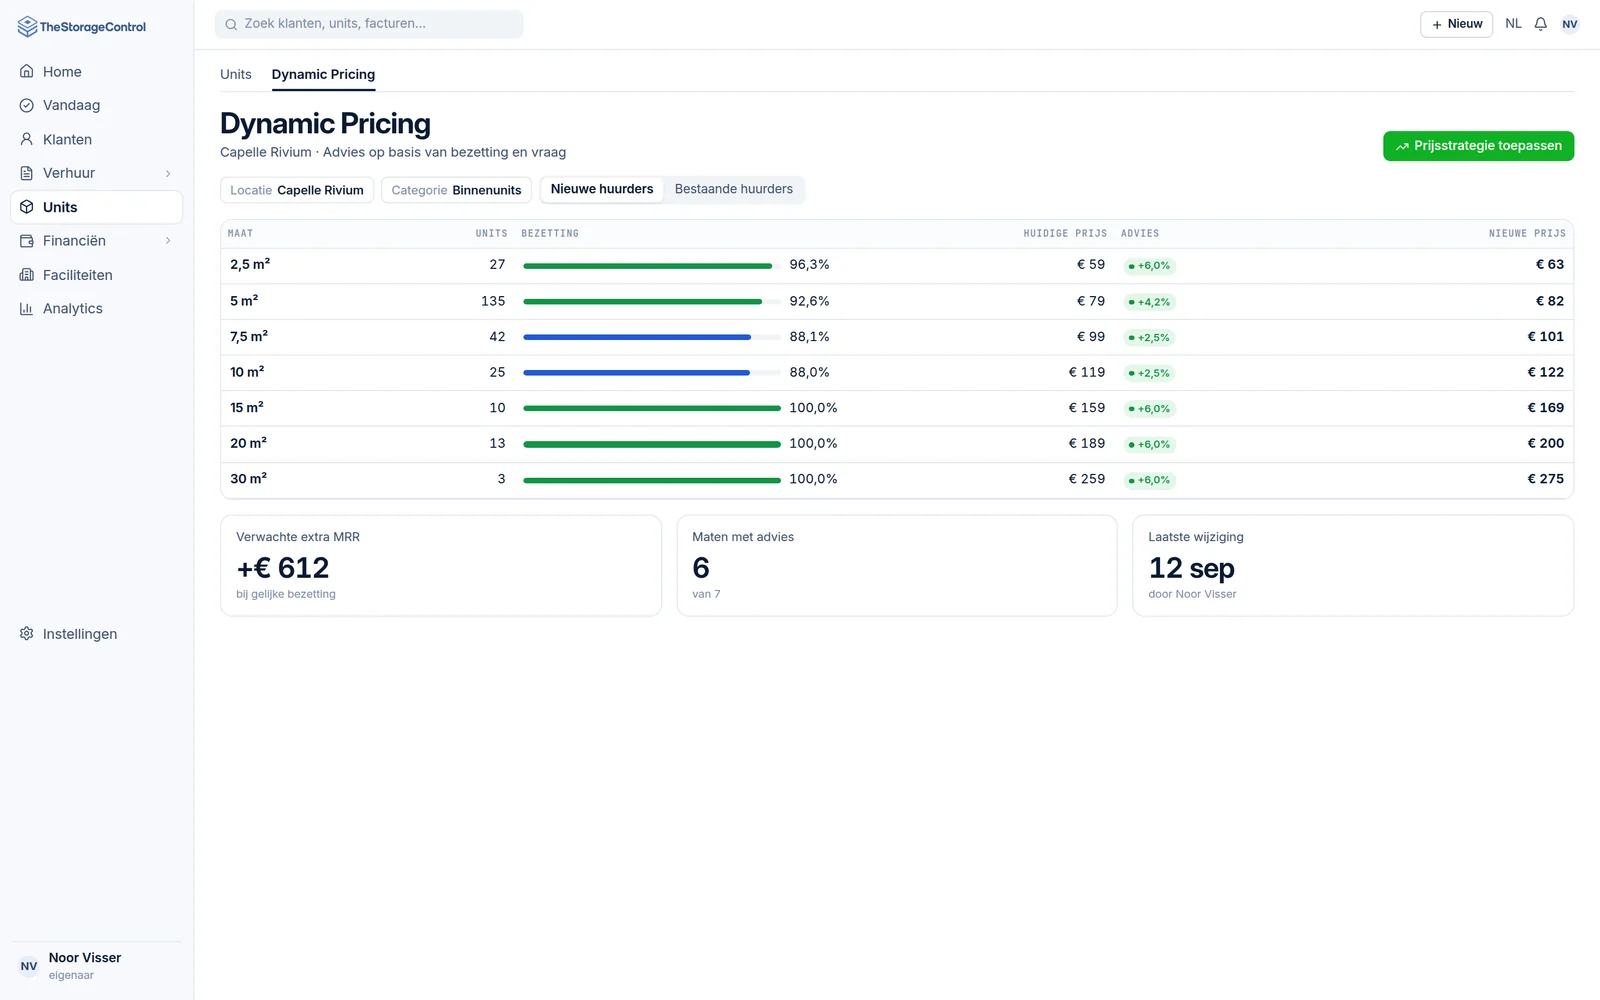Open the Financiën wallet icon
Viewport: 1600px width, 1000px height.
[x=27, y=241]
